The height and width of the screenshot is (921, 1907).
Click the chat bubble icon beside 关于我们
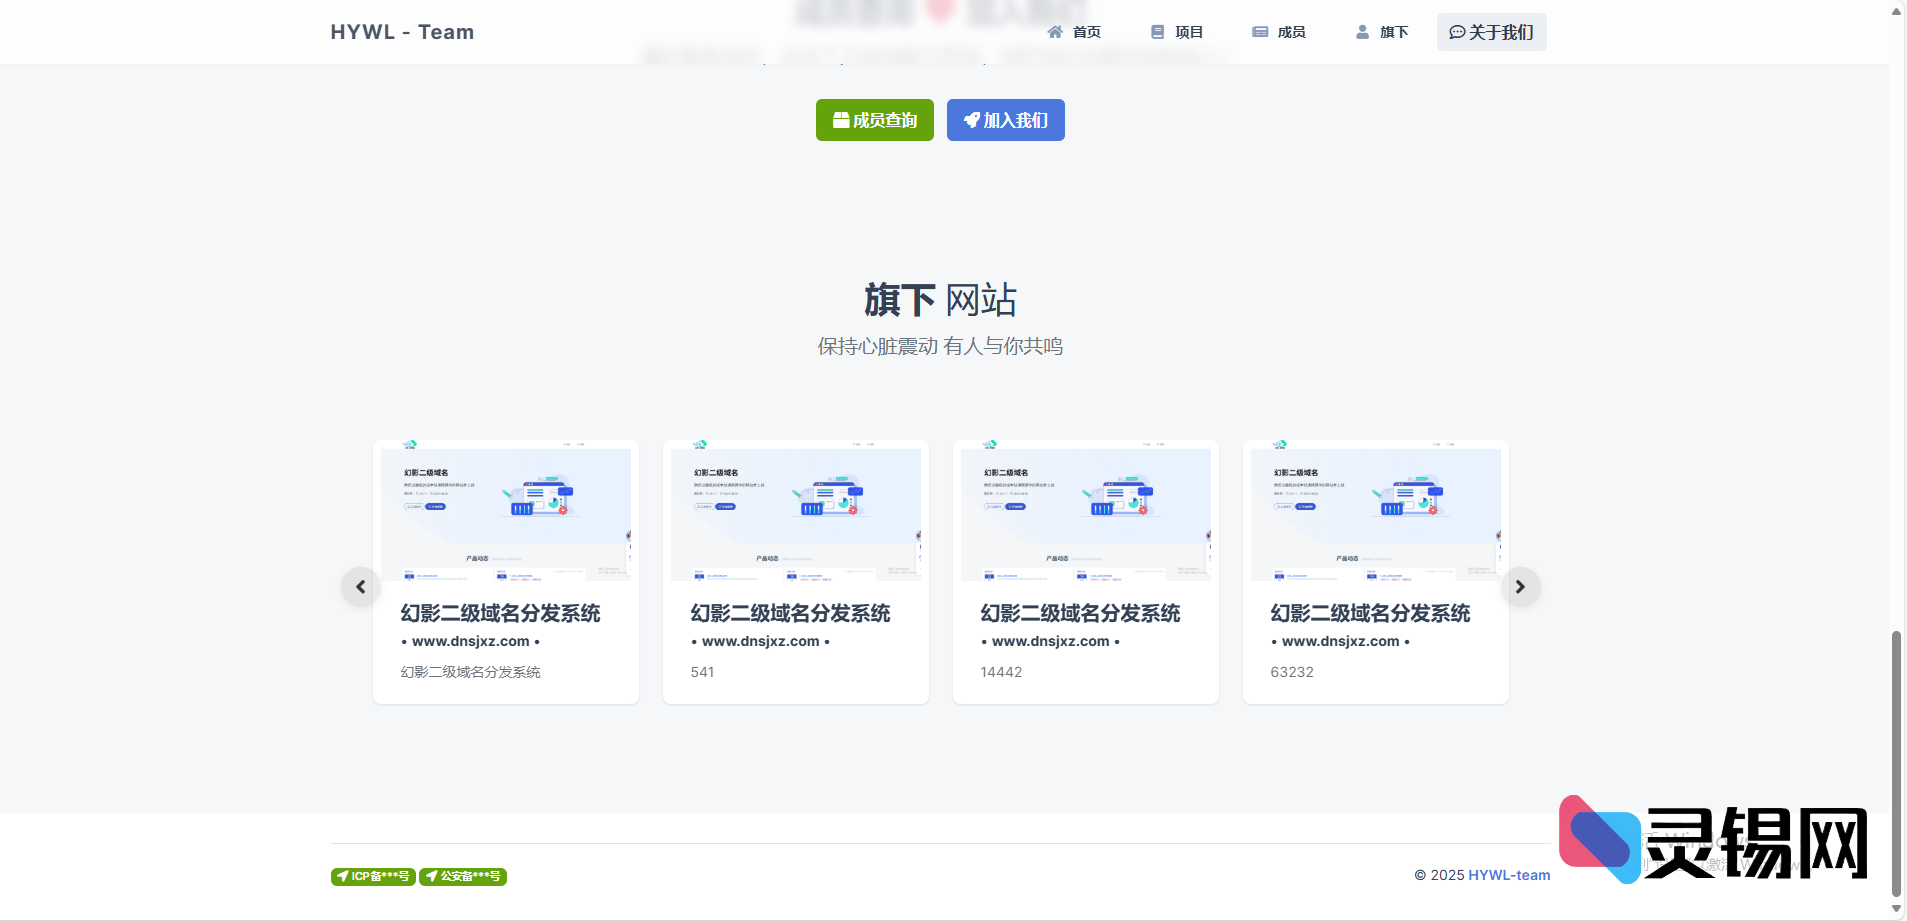(1457, 31)
